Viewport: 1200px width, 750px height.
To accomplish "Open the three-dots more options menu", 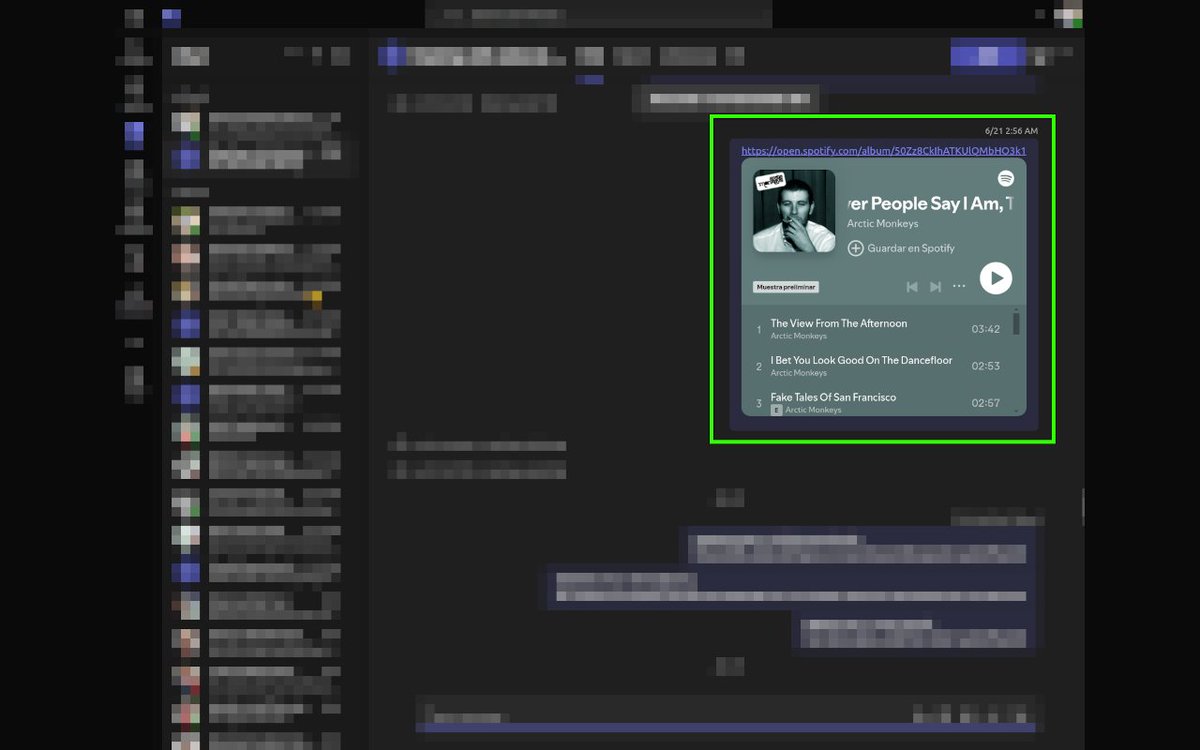I will point(959,287).
